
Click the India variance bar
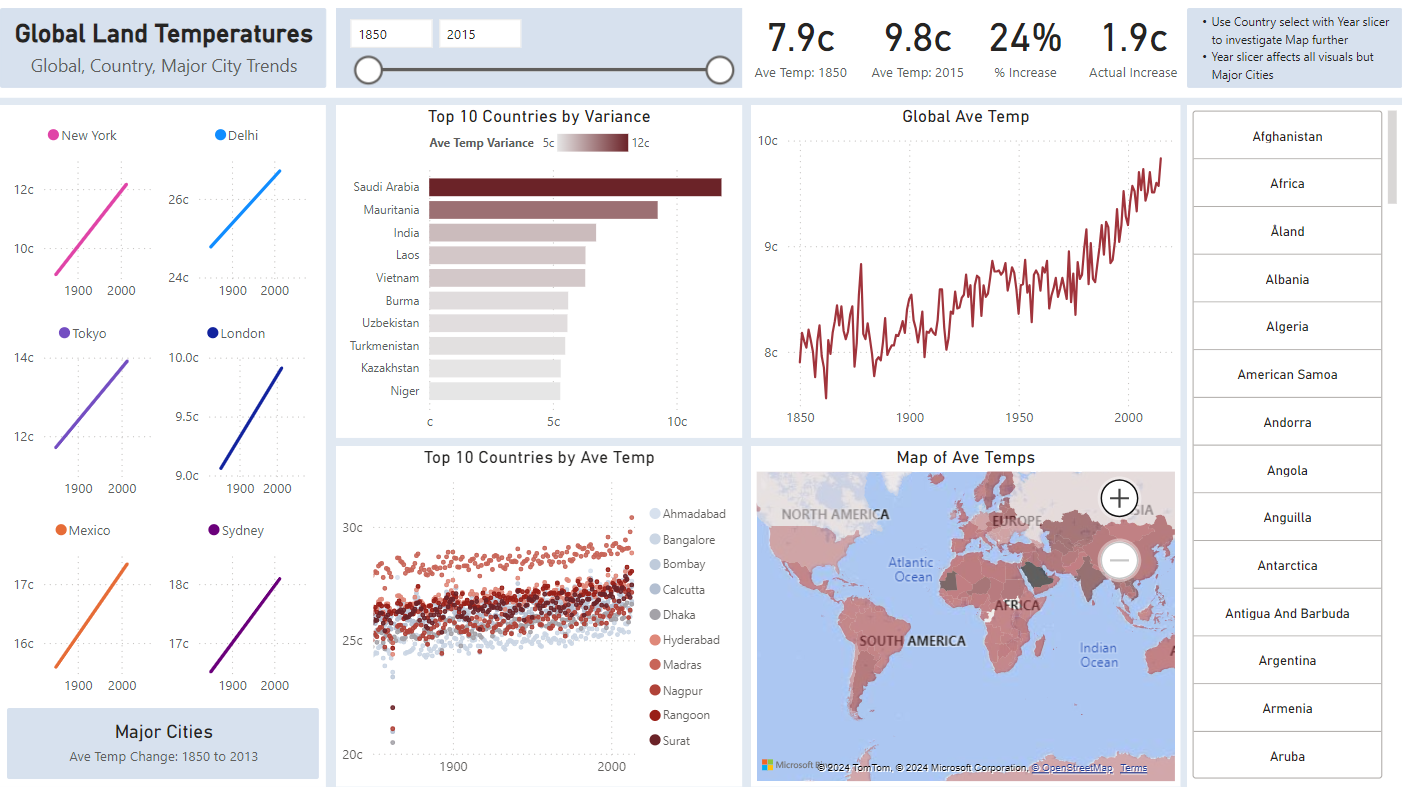(x=512, y=232)
